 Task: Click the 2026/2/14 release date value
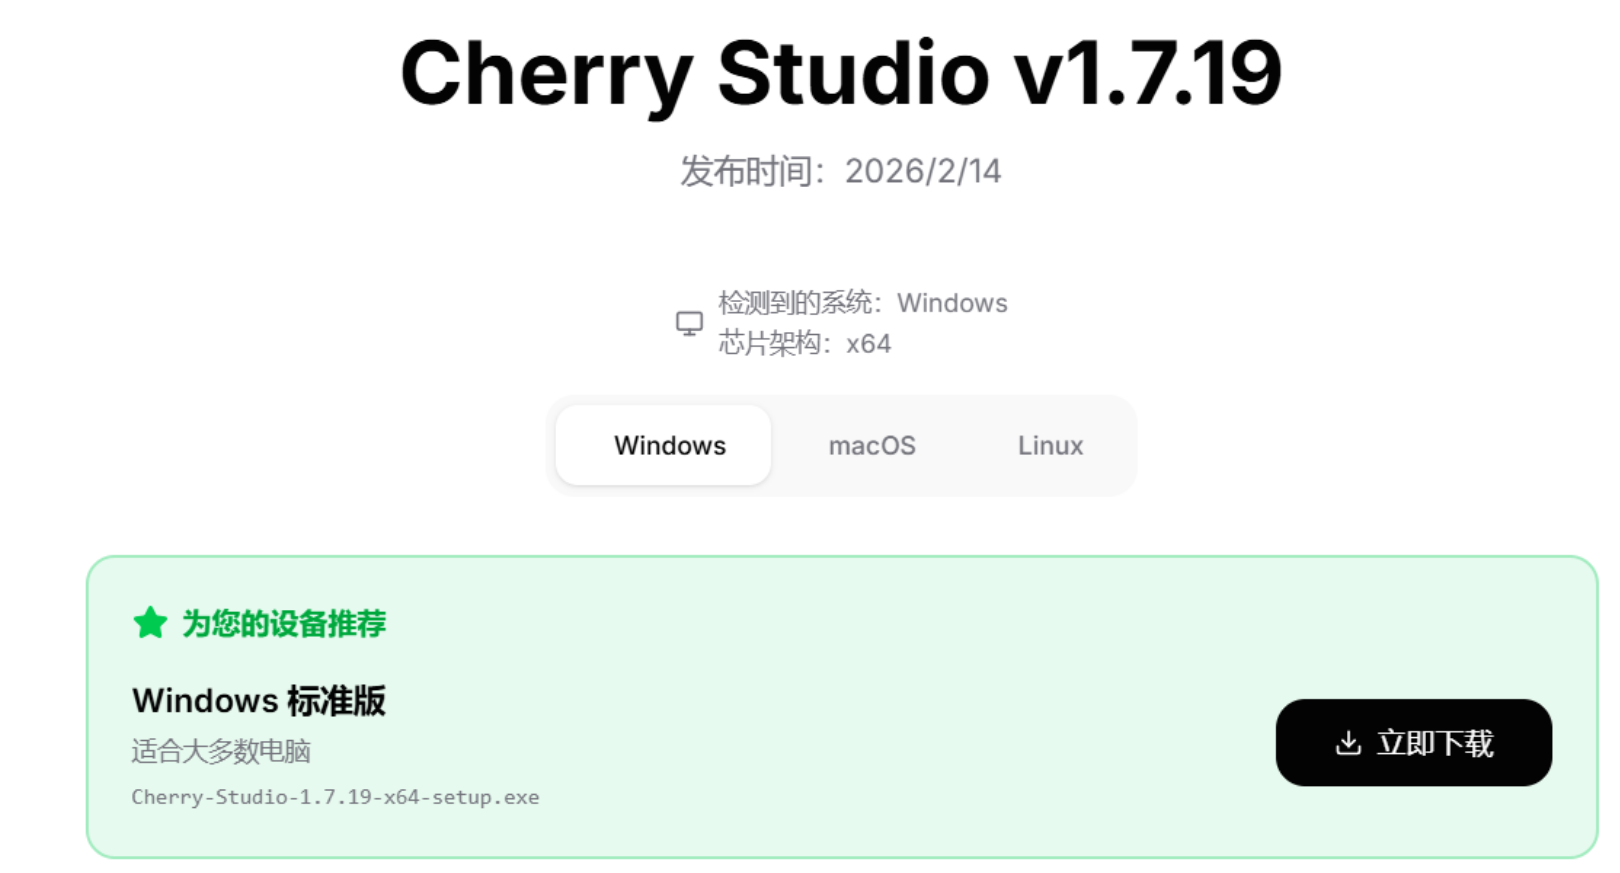point(923,171)
